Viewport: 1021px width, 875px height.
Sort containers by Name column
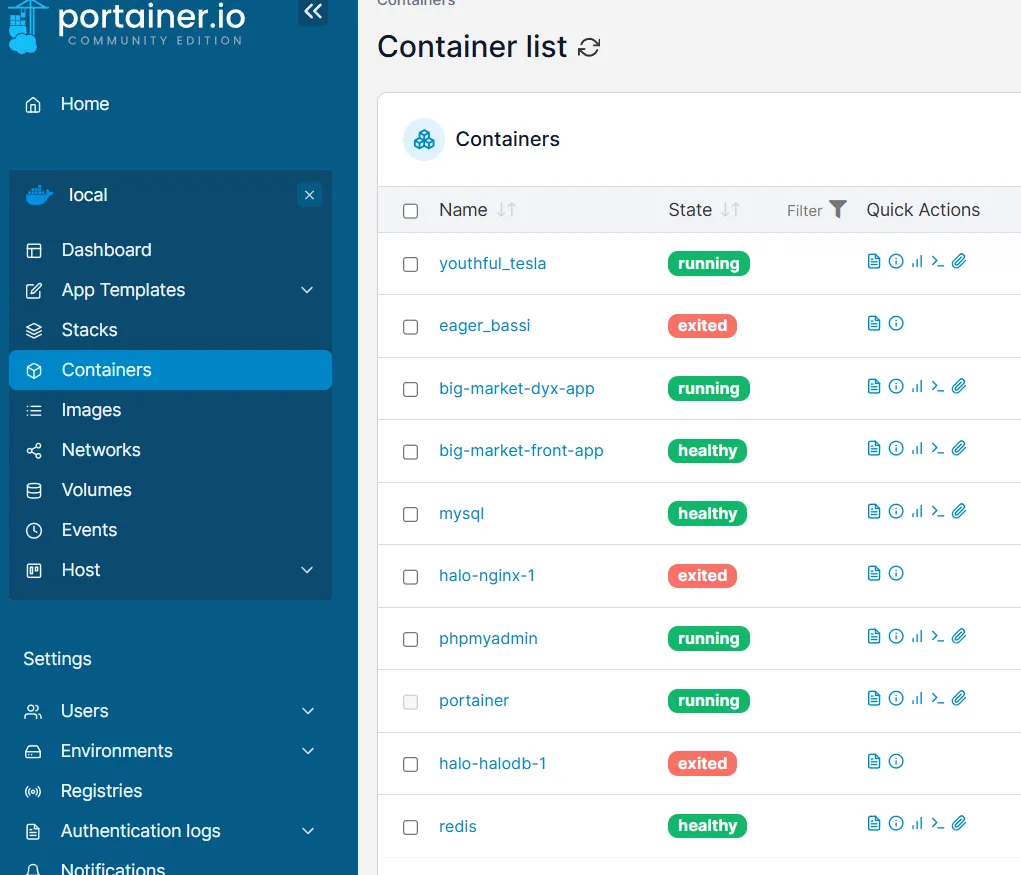point(463,210)
